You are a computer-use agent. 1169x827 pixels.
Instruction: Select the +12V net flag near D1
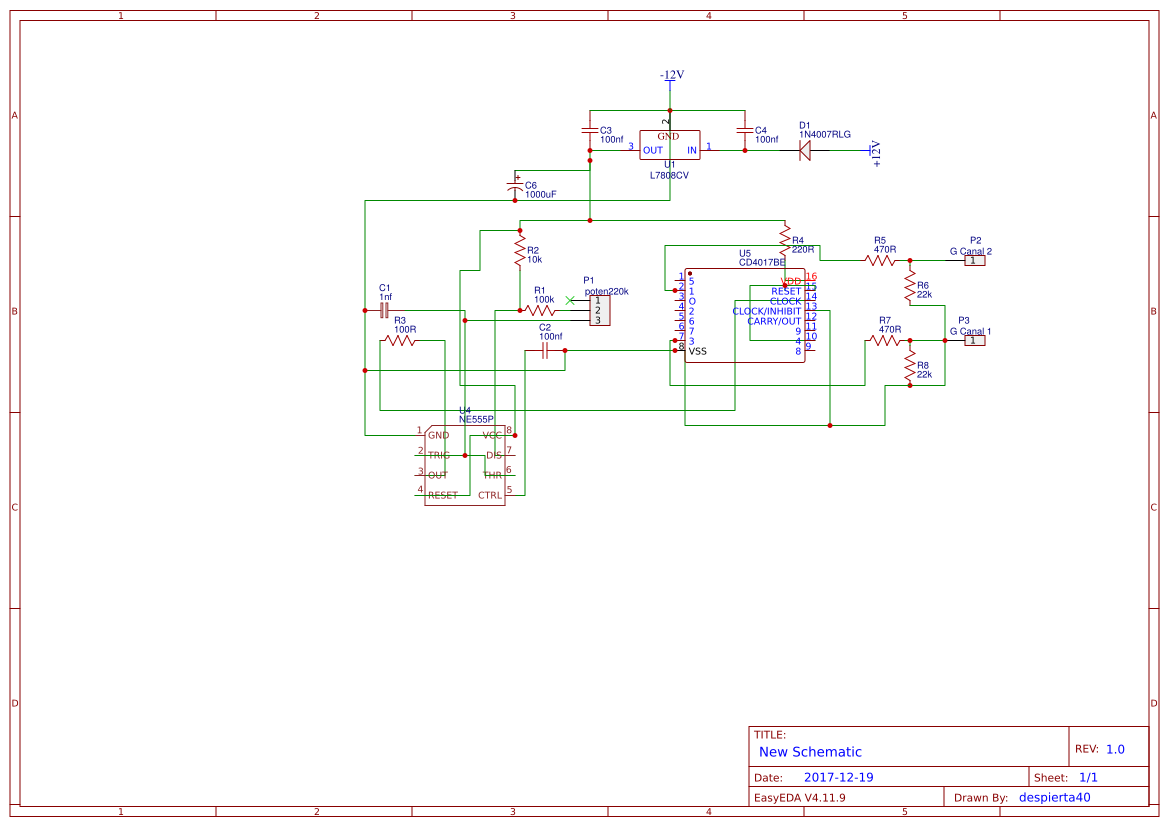pos(872,150)
